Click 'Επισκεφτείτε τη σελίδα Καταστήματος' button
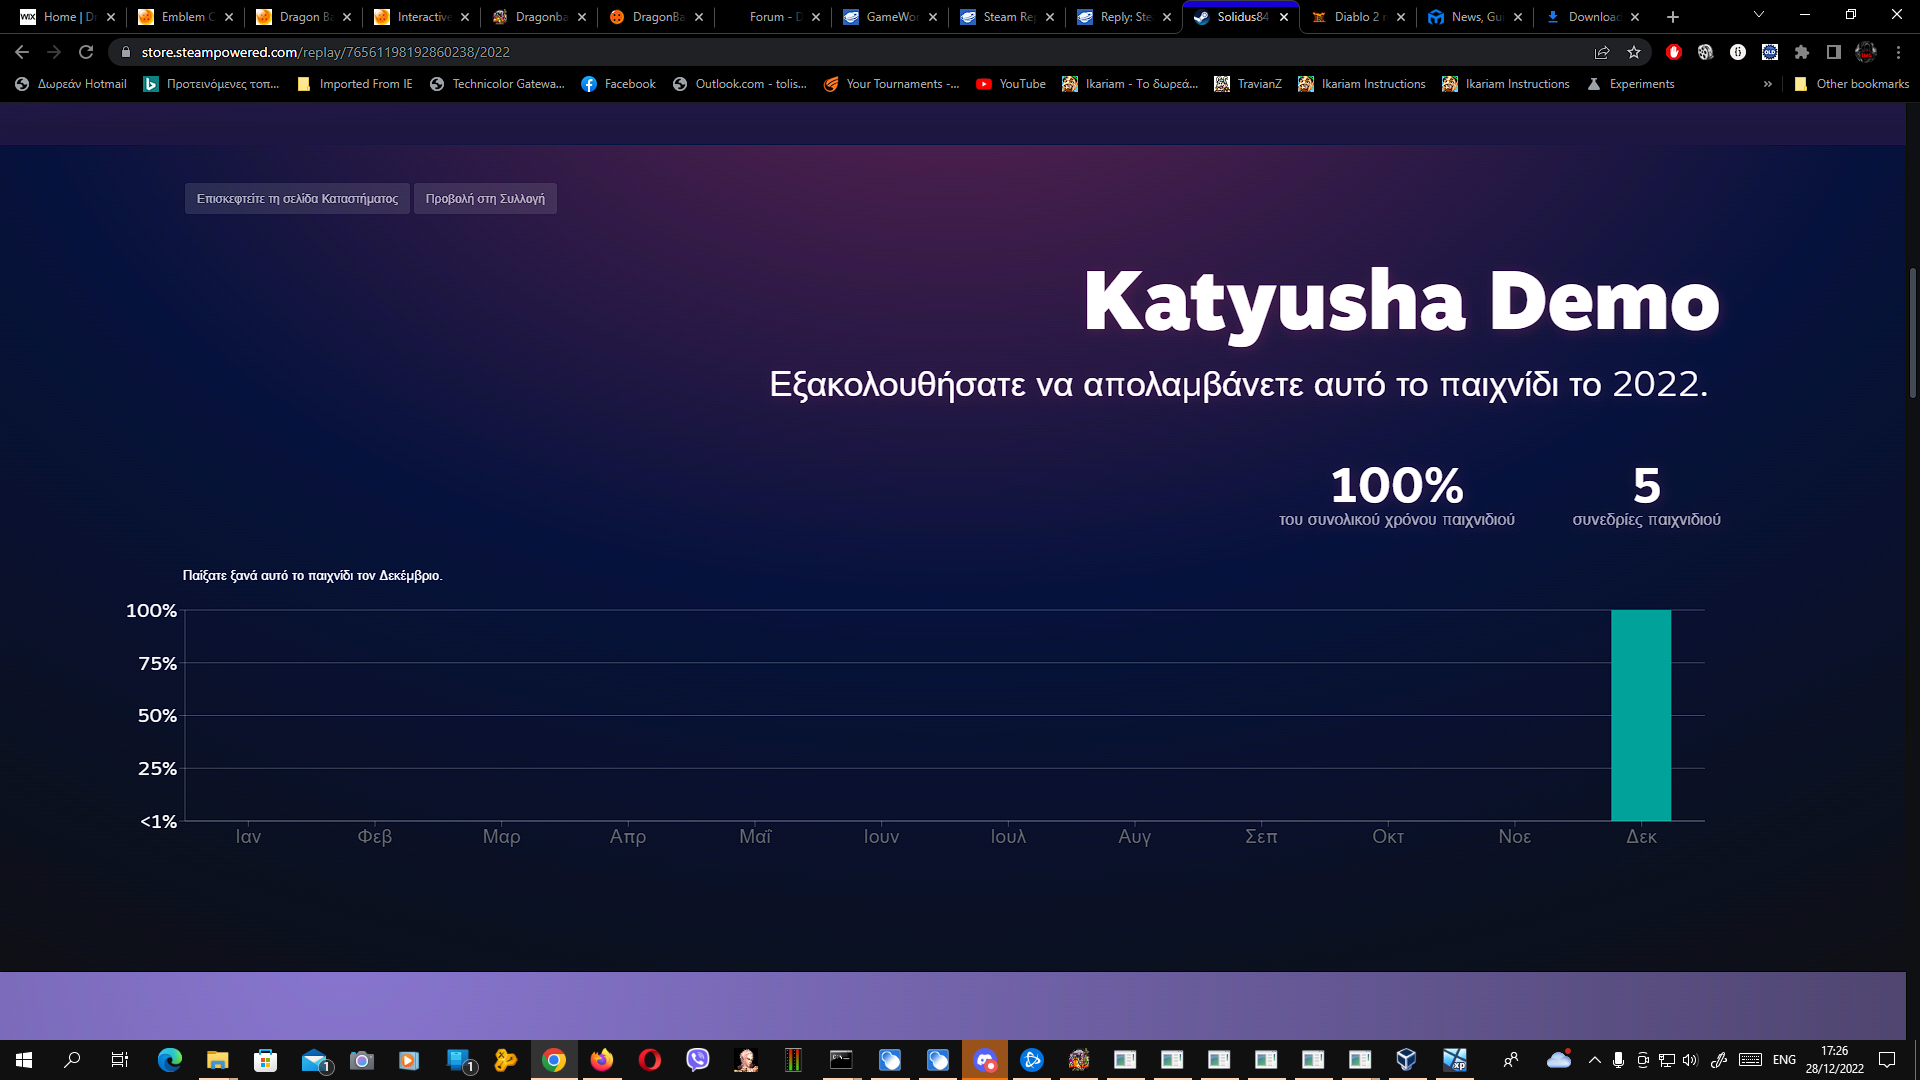1920x1080 pixels. click(297, 198)
